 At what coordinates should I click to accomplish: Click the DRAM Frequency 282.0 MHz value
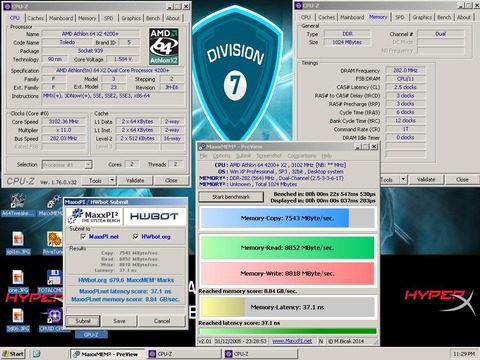[x=405, y=70]
